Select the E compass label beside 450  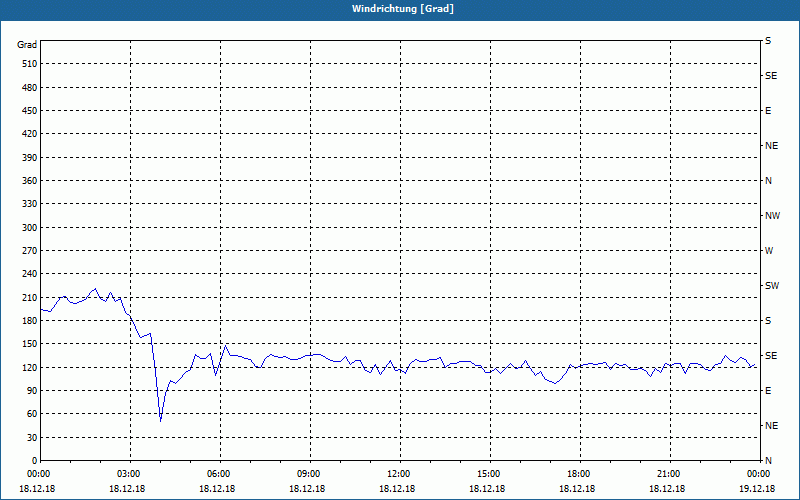click(768, 111)
